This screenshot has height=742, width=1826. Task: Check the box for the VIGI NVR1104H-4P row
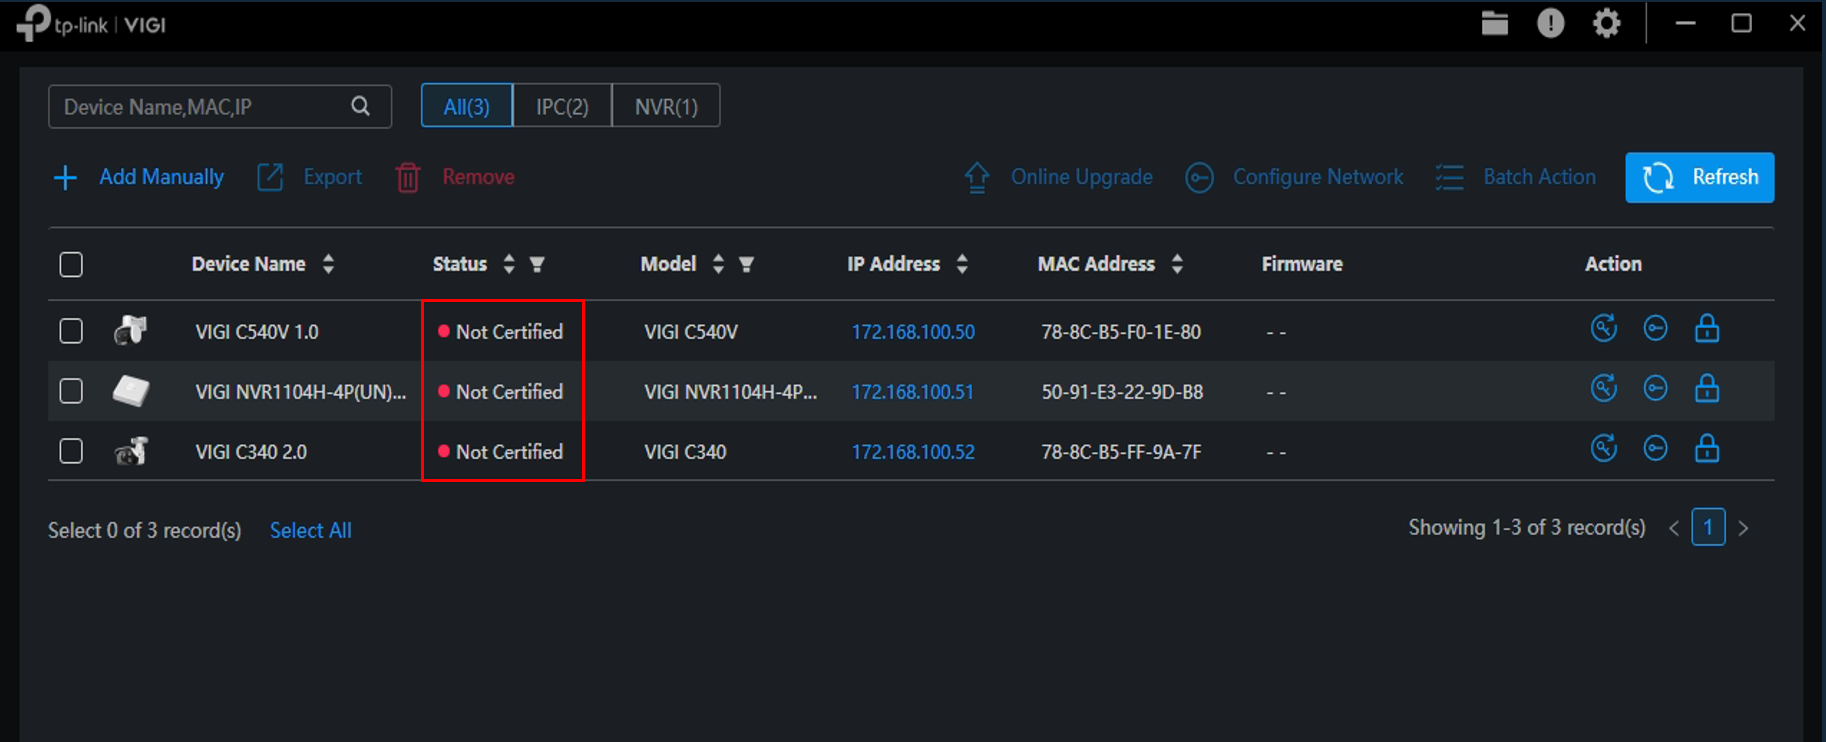click(x=71, y=391)
